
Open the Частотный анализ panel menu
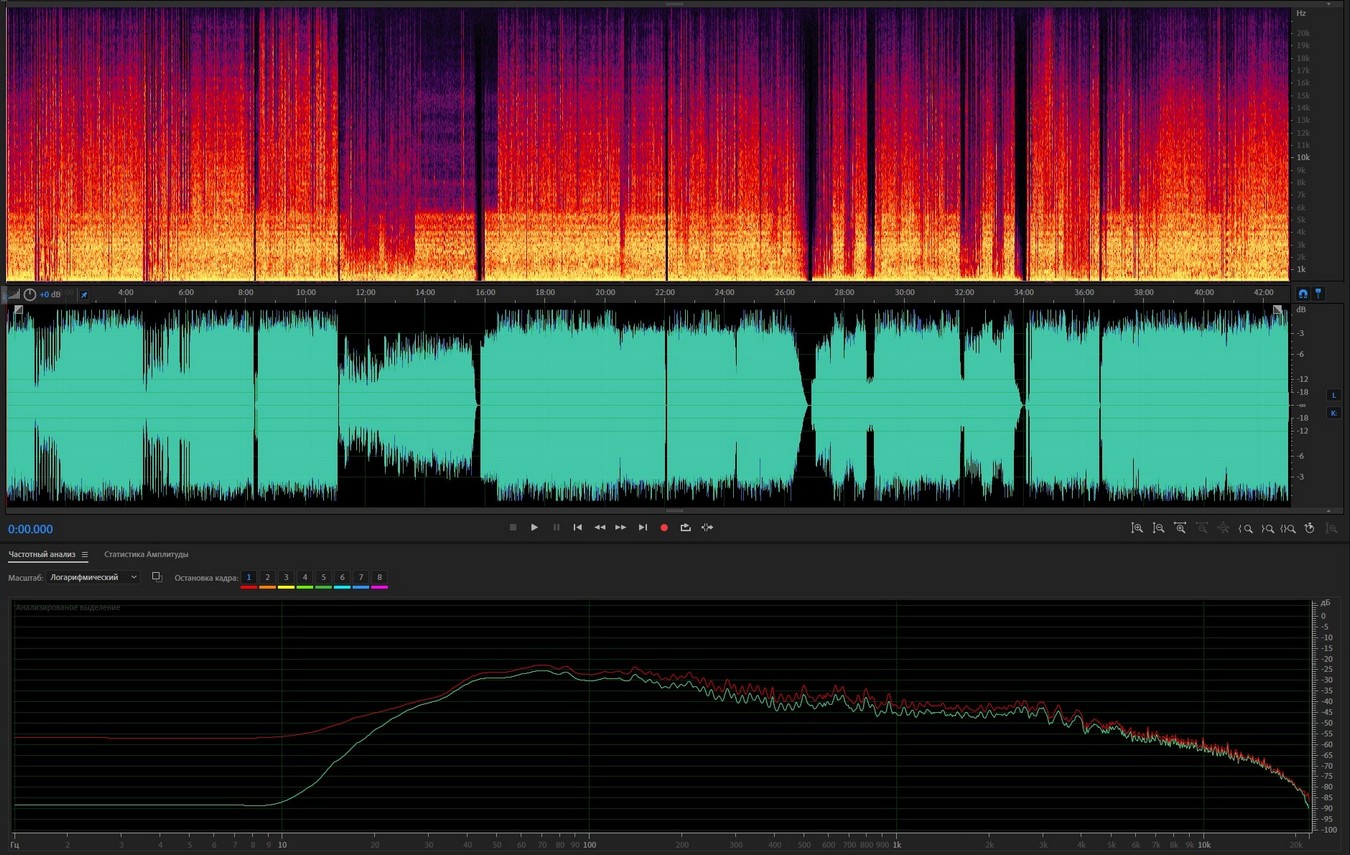[85, 554]
